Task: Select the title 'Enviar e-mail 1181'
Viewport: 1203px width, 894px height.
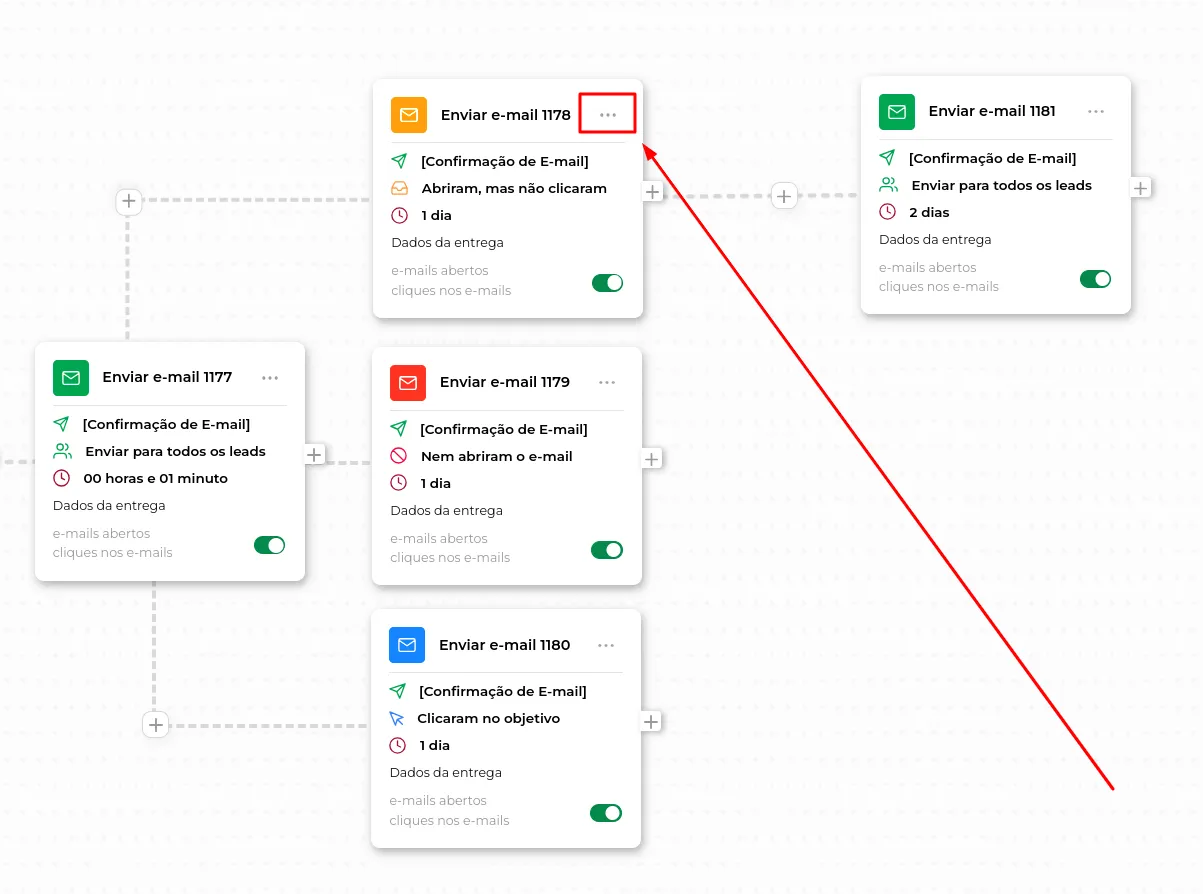Action: click(x=992, y=111)
